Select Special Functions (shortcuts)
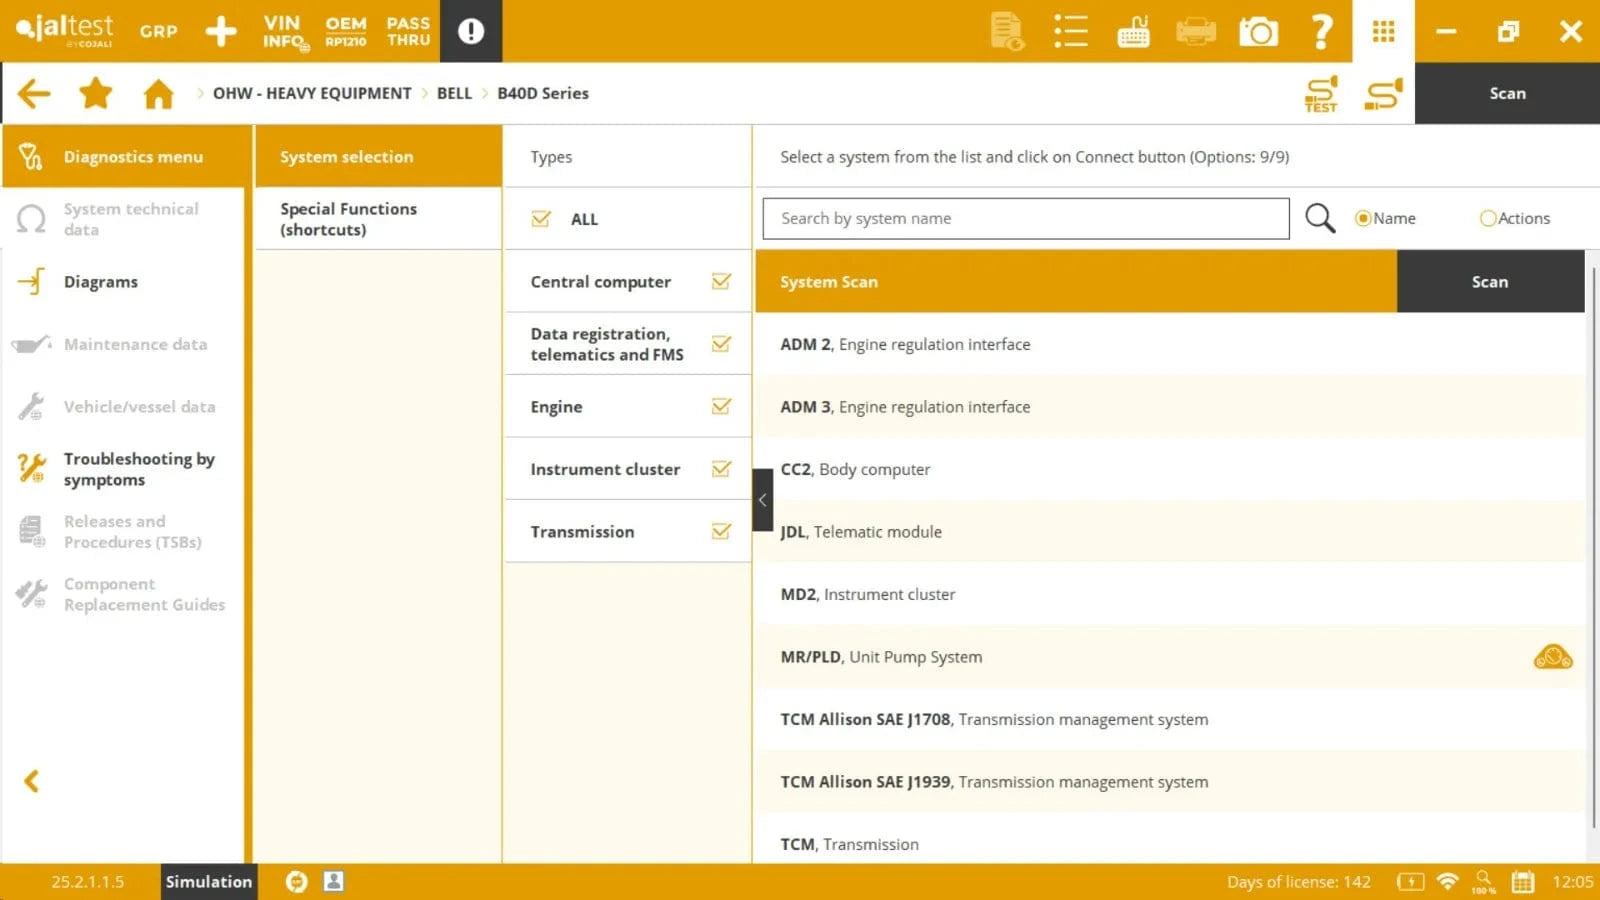 coord(378,219)
